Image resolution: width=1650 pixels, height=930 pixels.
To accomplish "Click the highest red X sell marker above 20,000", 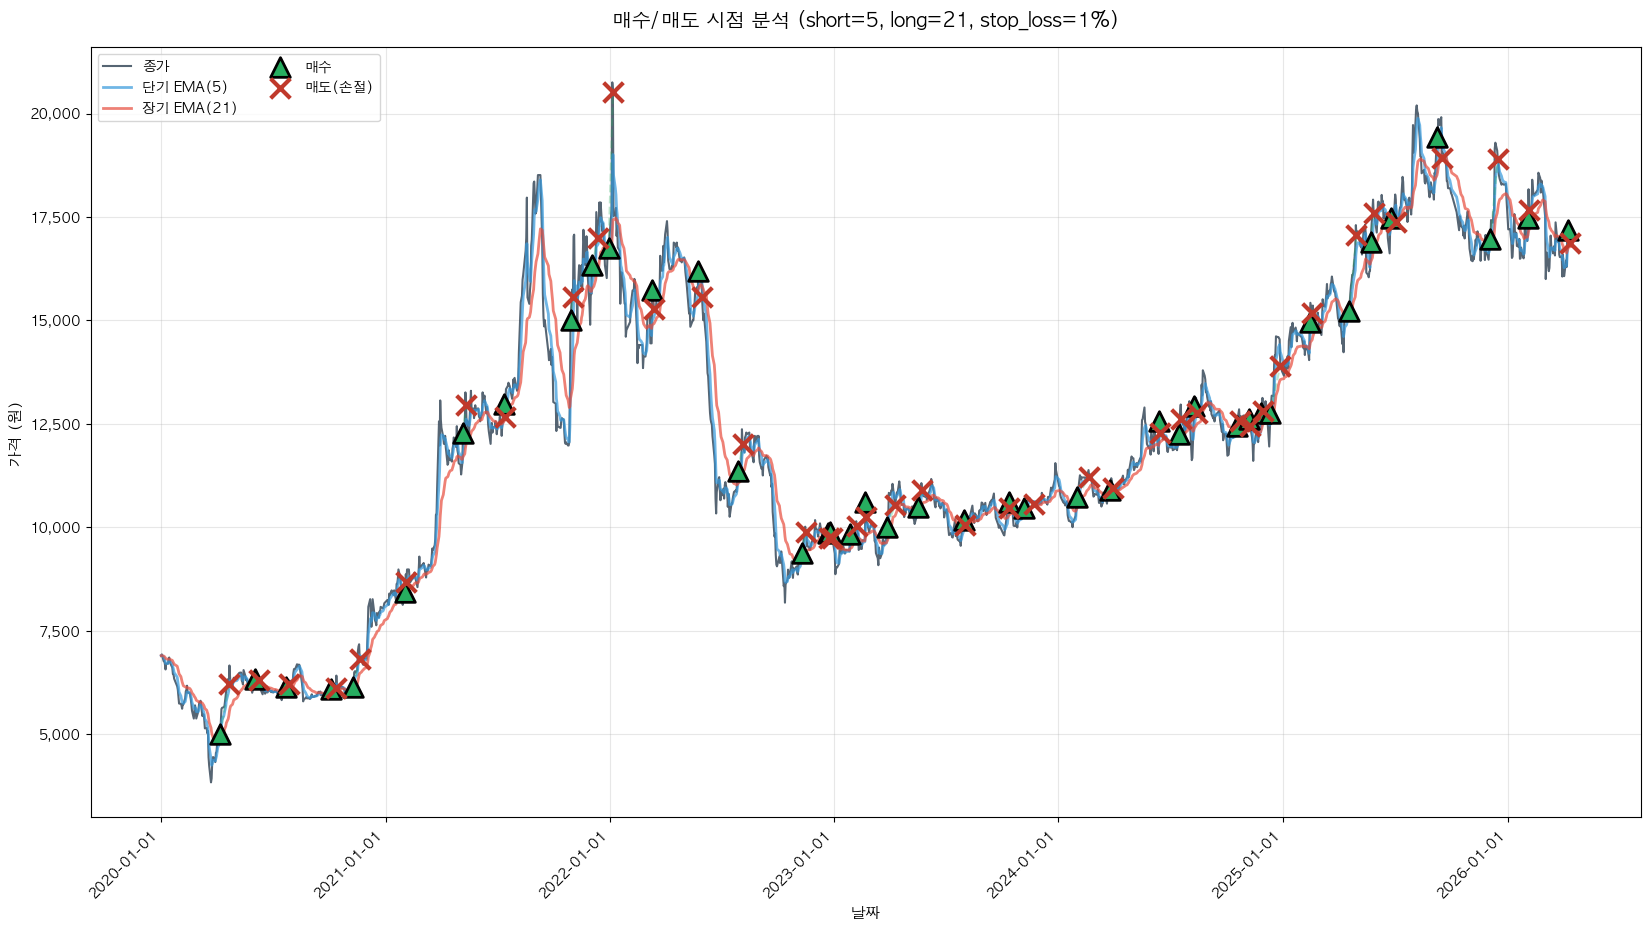I will [613, 93].
